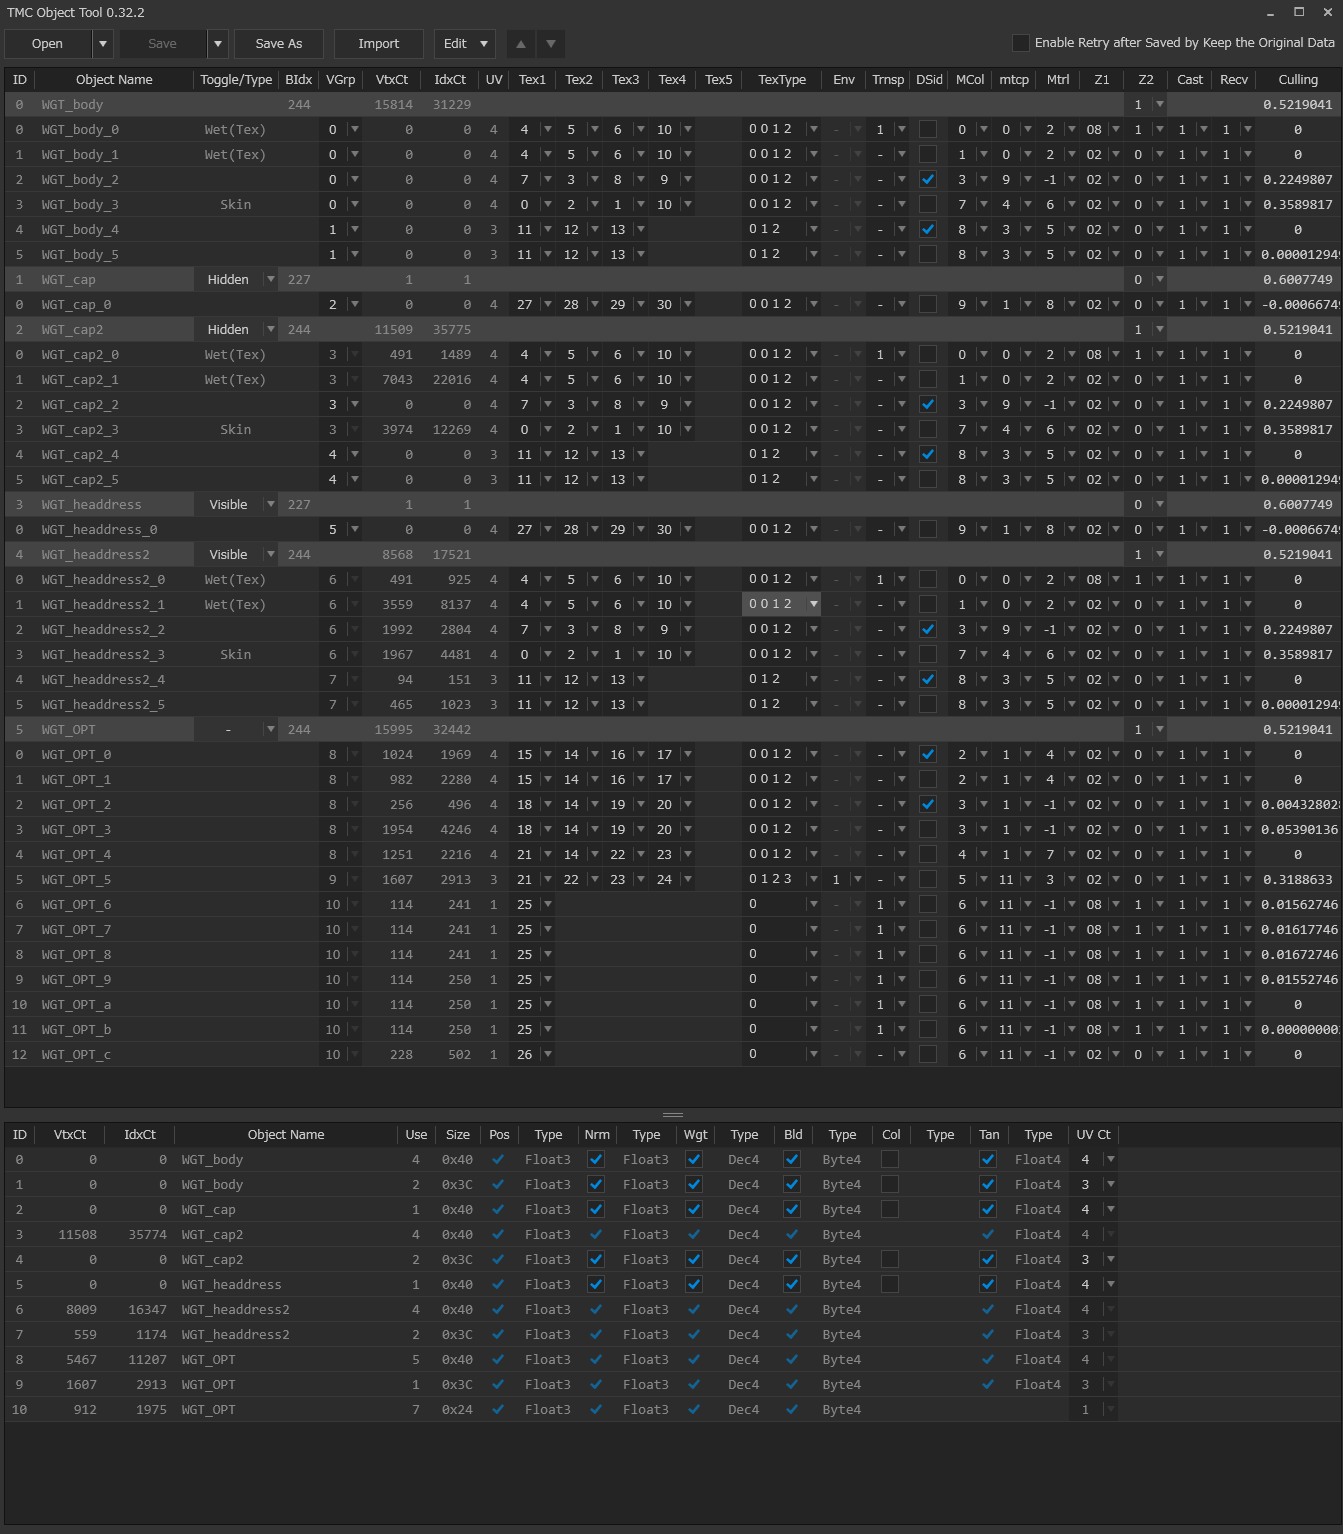Click WGT_OPT_b object name
This screenshot has width=1343, height=1534.
tap(76, 1029)
